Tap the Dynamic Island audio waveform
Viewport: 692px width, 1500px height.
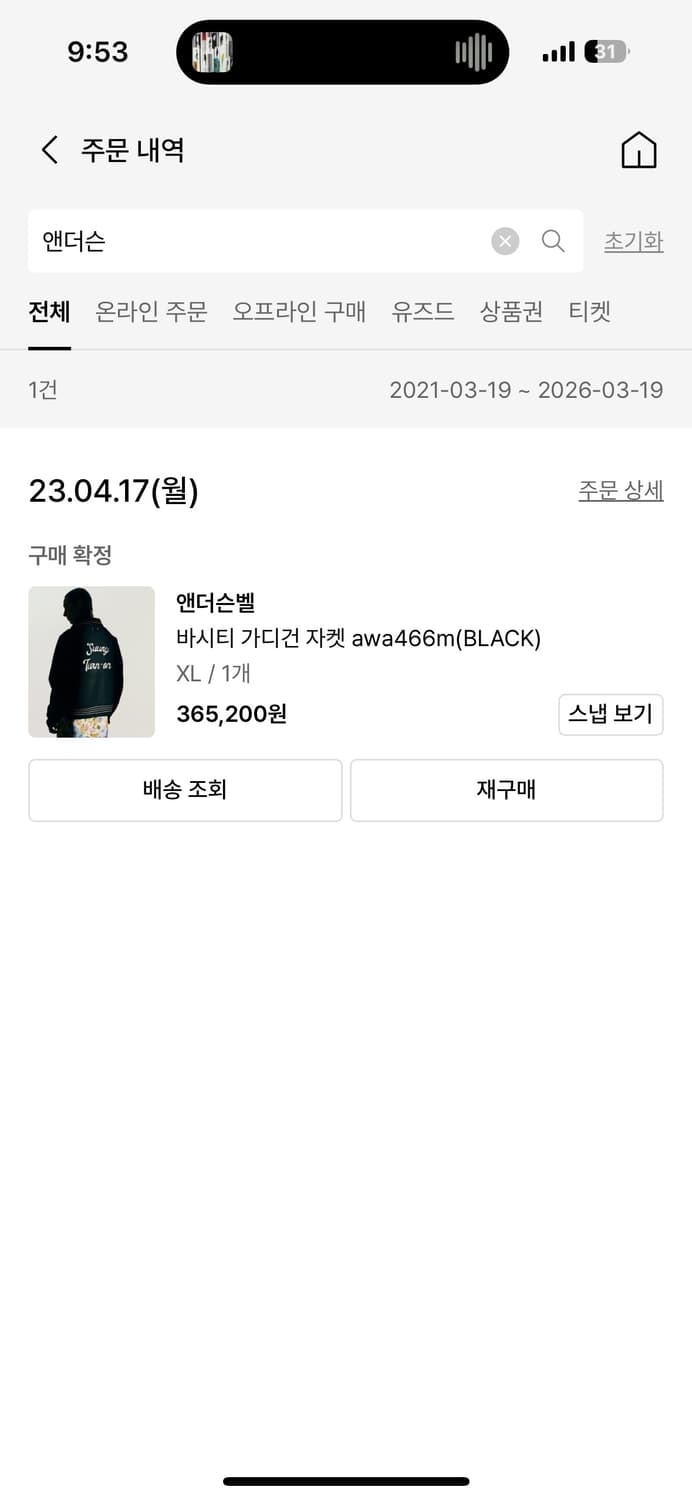474,52
